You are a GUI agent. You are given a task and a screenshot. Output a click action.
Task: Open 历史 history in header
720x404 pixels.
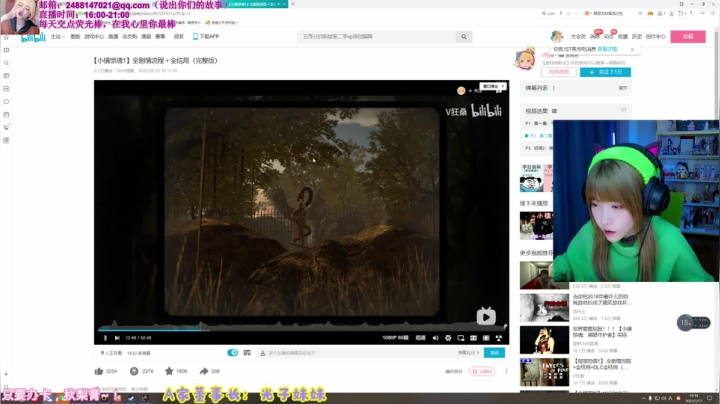tap(637, 36)
